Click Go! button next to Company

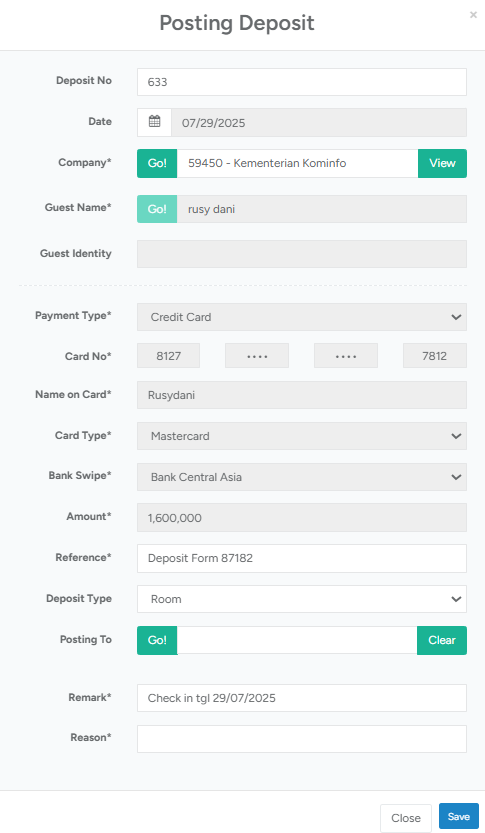pyautogui.click(x=157, y=163)
